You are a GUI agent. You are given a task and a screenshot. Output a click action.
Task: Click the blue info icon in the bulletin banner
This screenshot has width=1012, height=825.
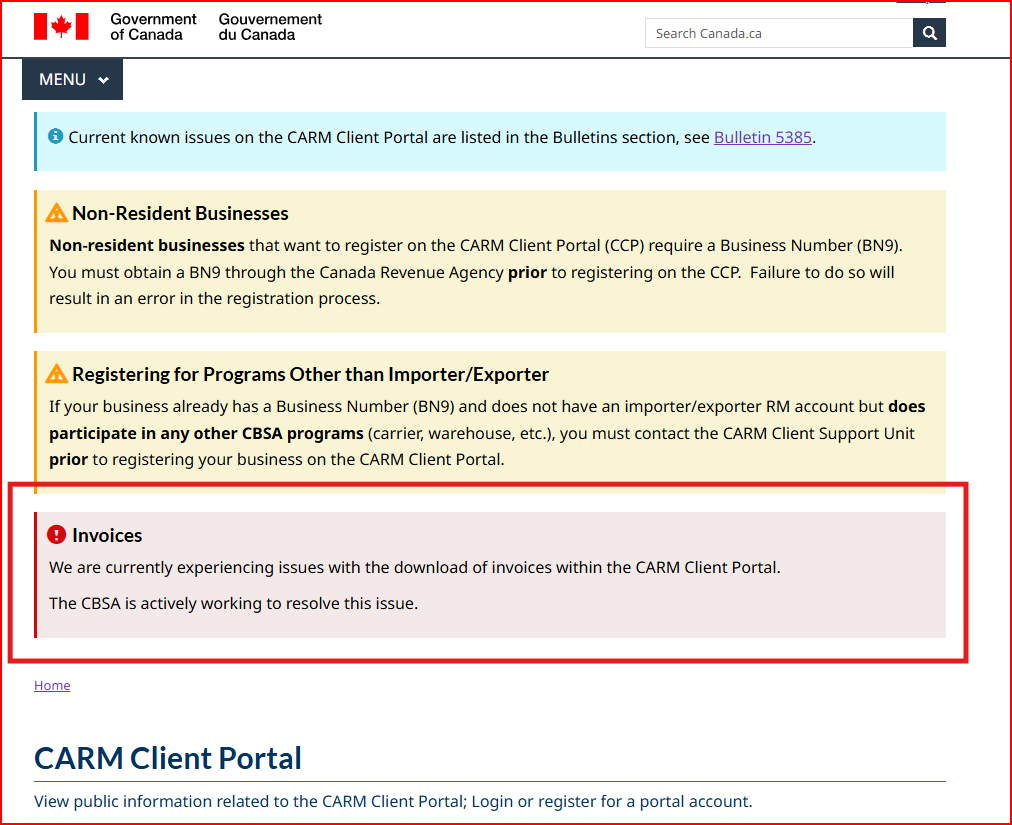pos(53,136)
